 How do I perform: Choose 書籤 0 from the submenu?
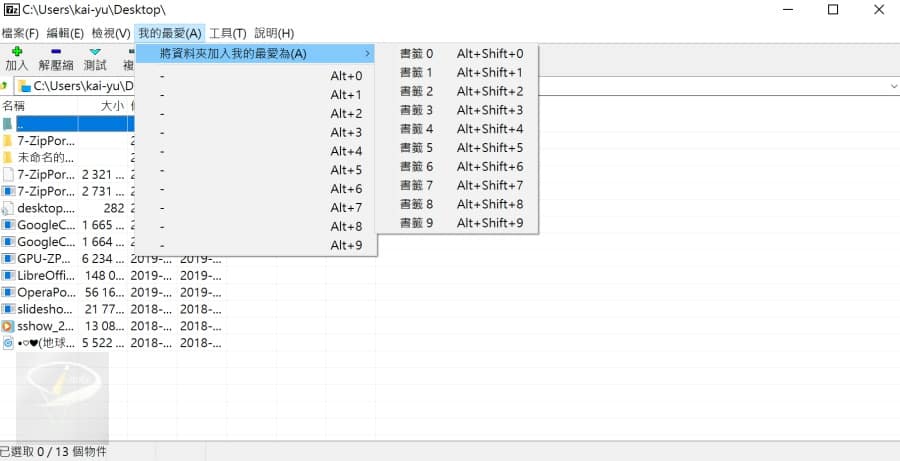tap(457, 54)
